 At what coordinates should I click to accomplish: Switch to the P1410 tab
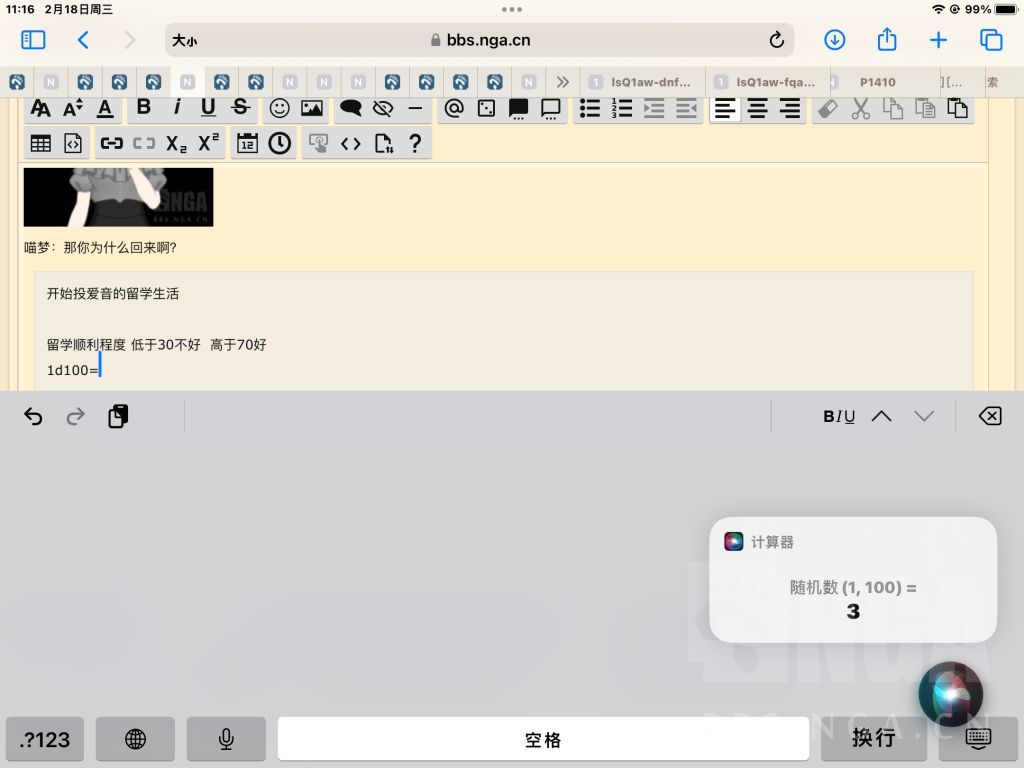[877, 82]
